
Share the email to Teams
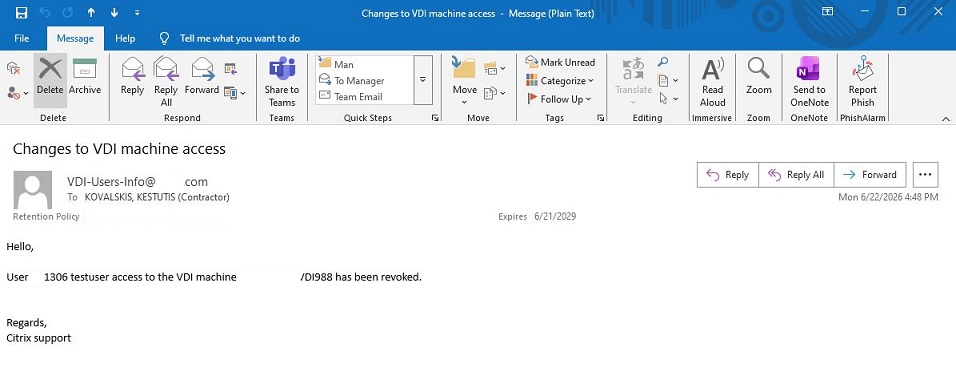pyautogui.click(x=282, y=82)
